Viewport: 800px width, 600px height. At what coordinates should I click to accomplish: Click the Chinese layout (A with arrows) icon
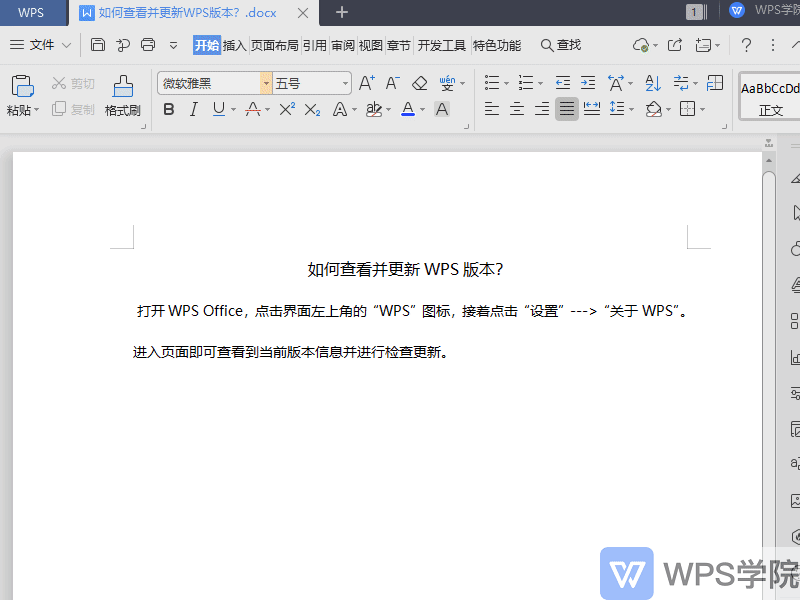click(x=616, y=83)
